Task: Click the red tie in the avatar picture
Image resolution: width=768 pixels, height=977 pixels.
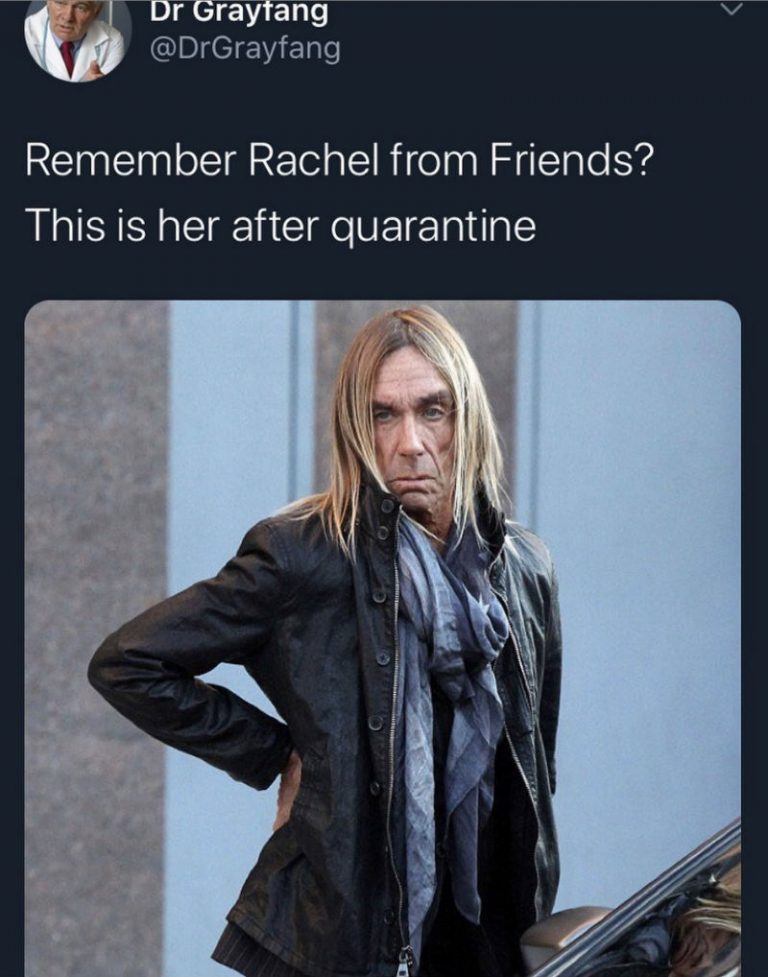Action: tap(67, 58)
